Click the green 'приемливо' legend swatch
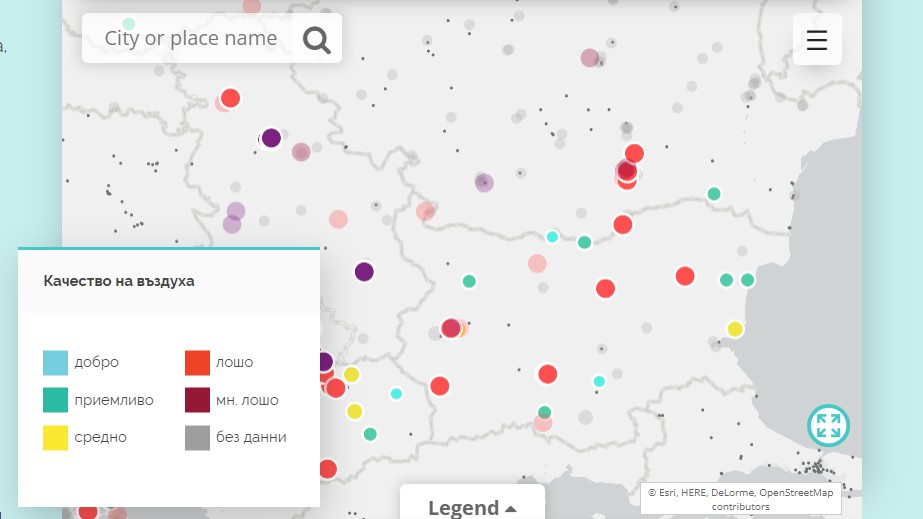 (55, 400)
